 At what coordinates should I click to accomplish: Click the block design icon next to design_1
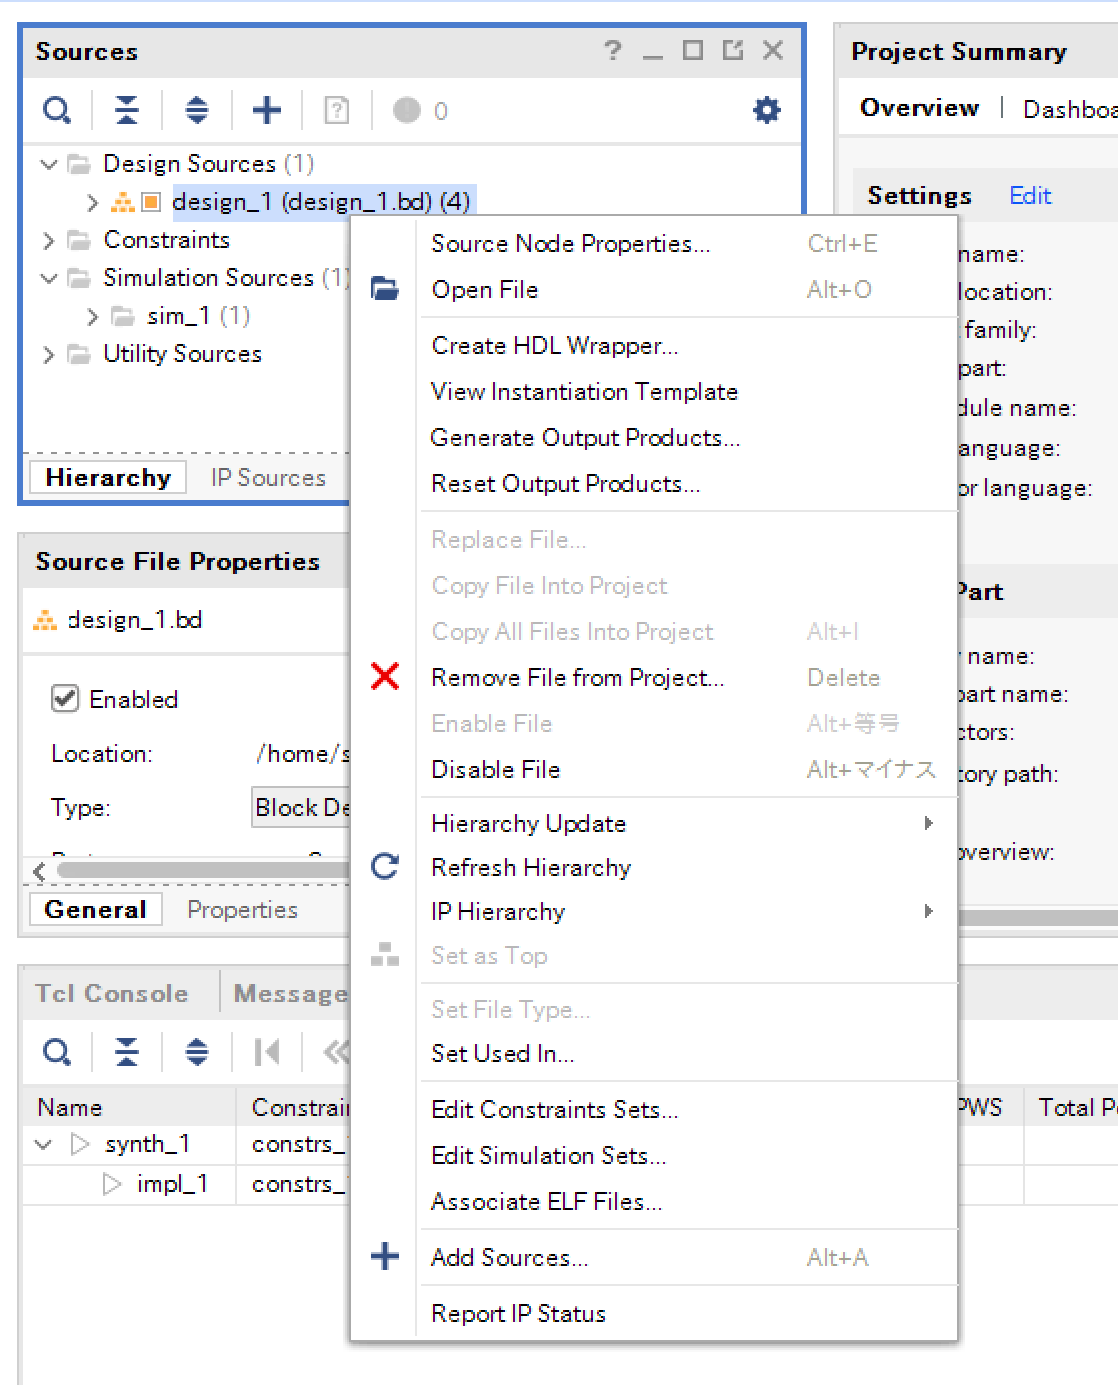123,202
